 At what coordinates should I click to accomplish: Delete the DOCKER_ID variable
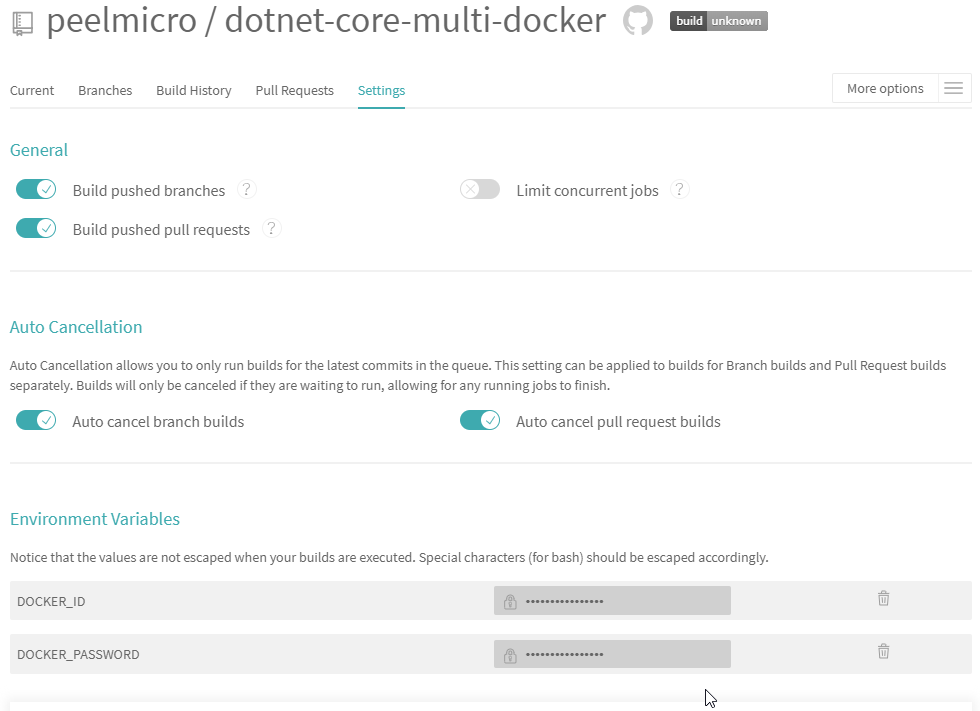click(883, 599)
